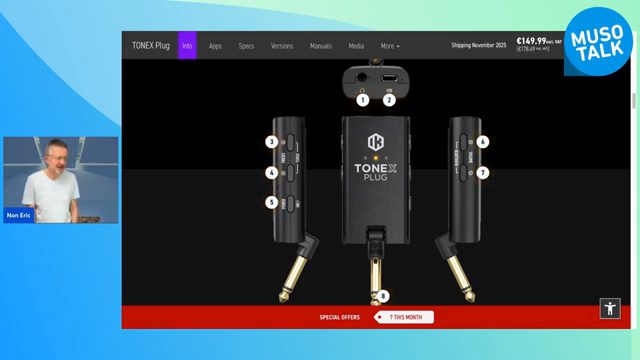Click hotspot marker number 2 USB port
Screen dimensions: 640x360
tap(389, 100)
